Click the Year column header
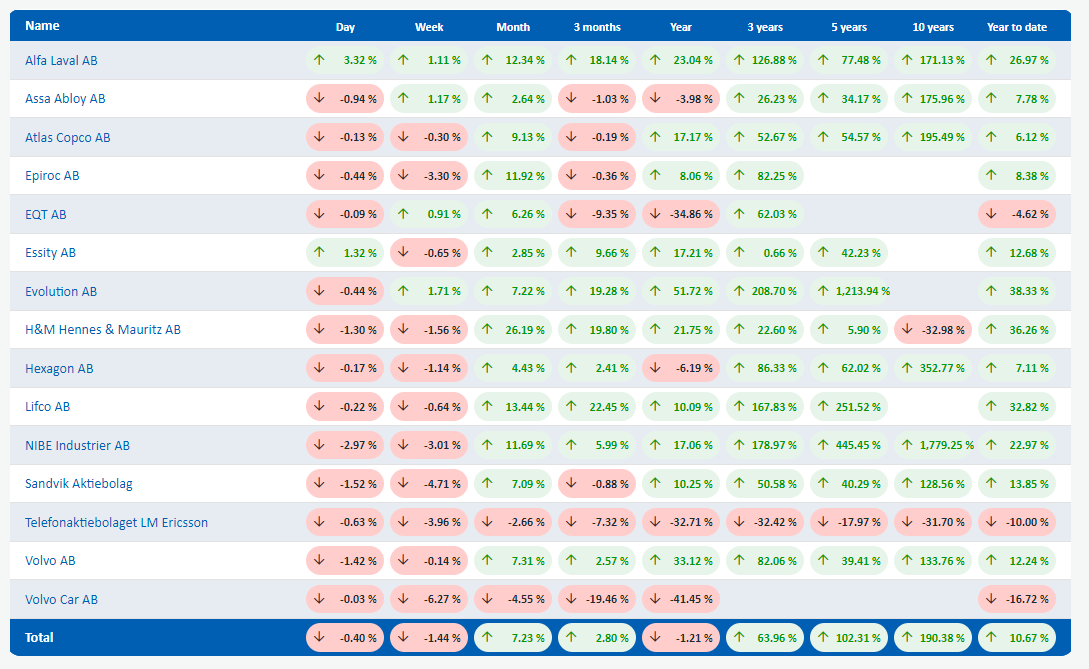Image resolution: width=1089 pixels, height=669 pixels. pos(681,27)
